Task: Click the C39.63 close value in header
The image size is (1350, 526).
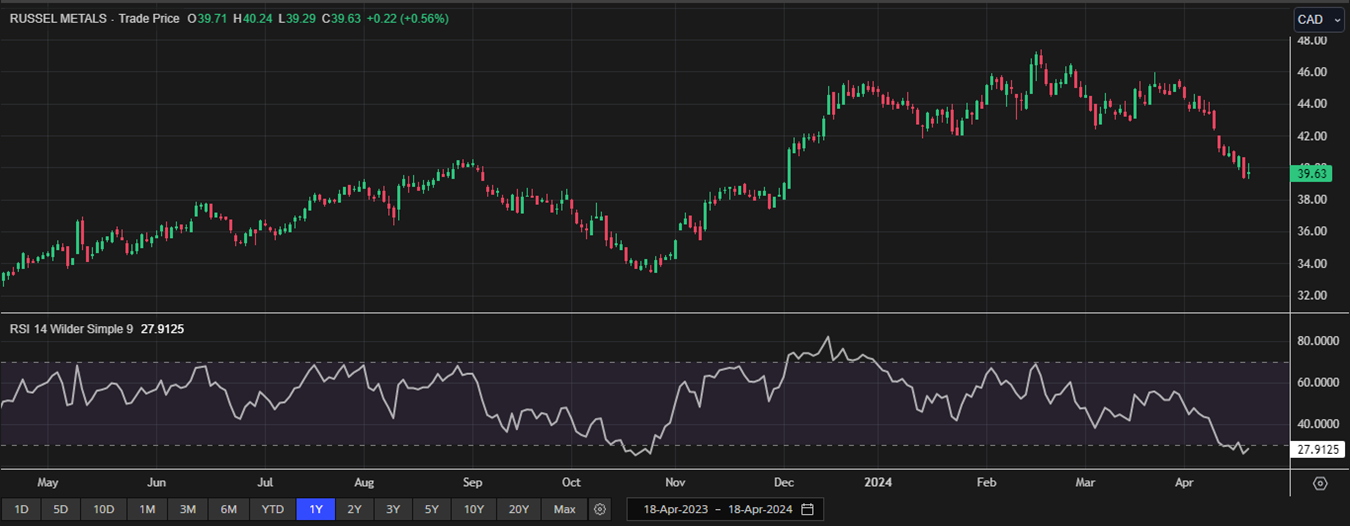Action: tap(342, 19)
